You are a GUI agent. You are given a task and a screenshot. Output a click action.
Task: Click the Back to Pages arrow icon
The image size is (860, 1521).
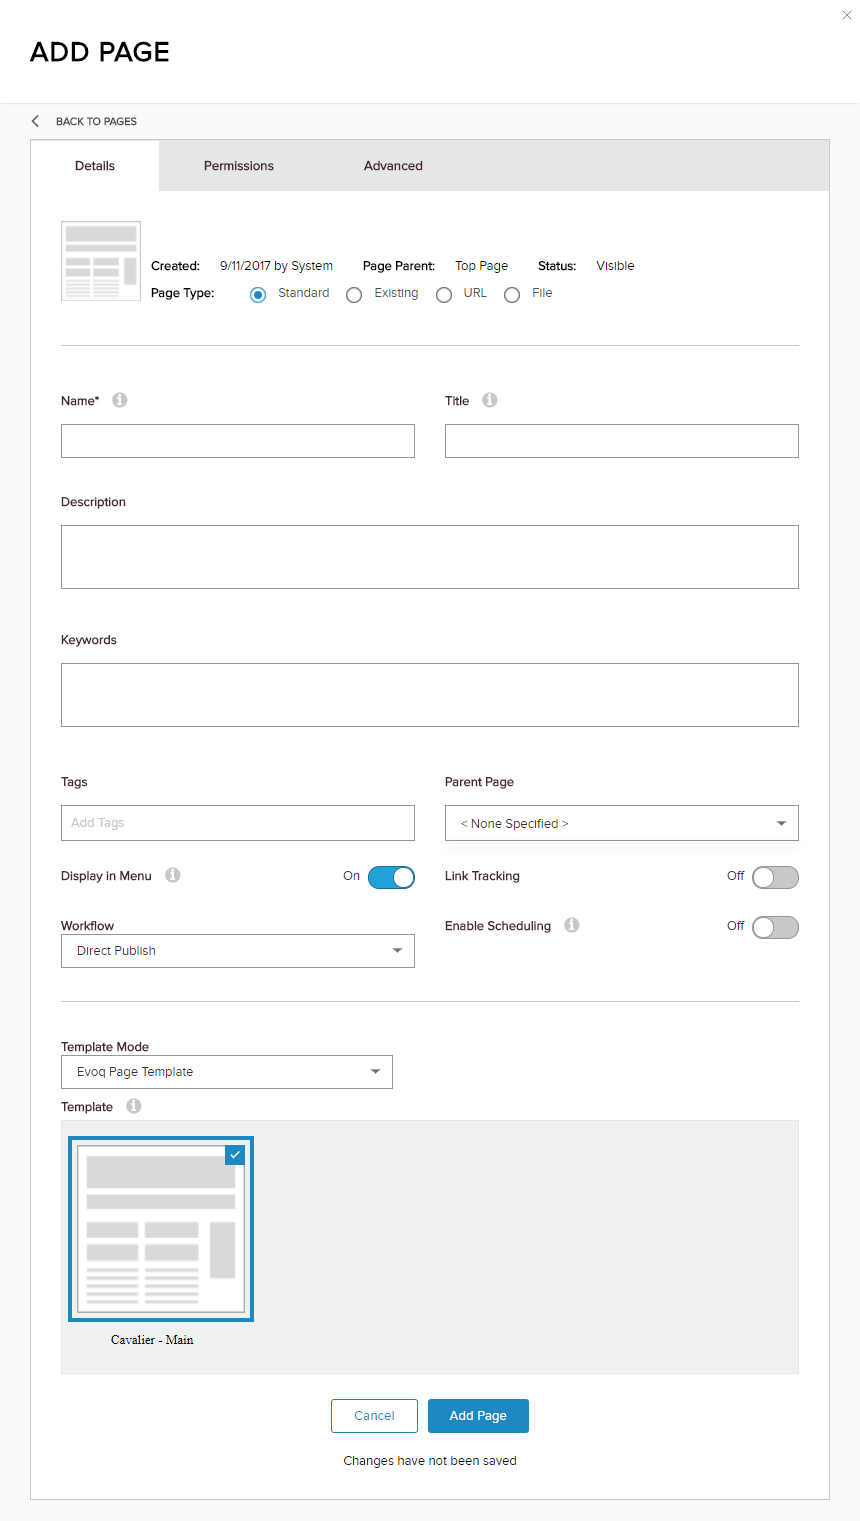point(36,121)
